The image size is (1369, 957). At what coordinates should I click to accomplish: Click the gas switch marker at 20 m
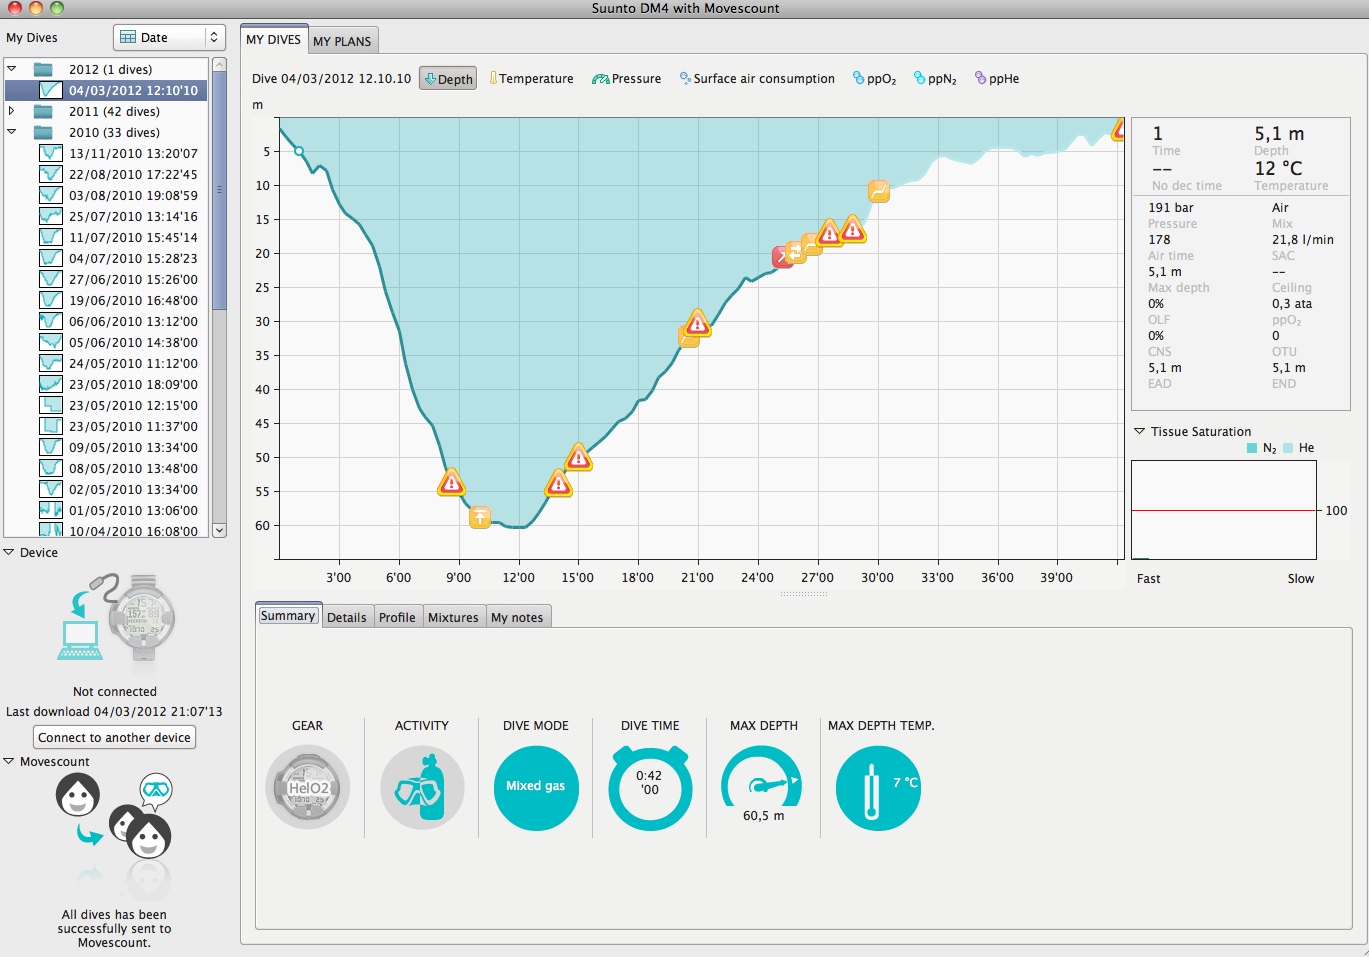coord(797,251)
